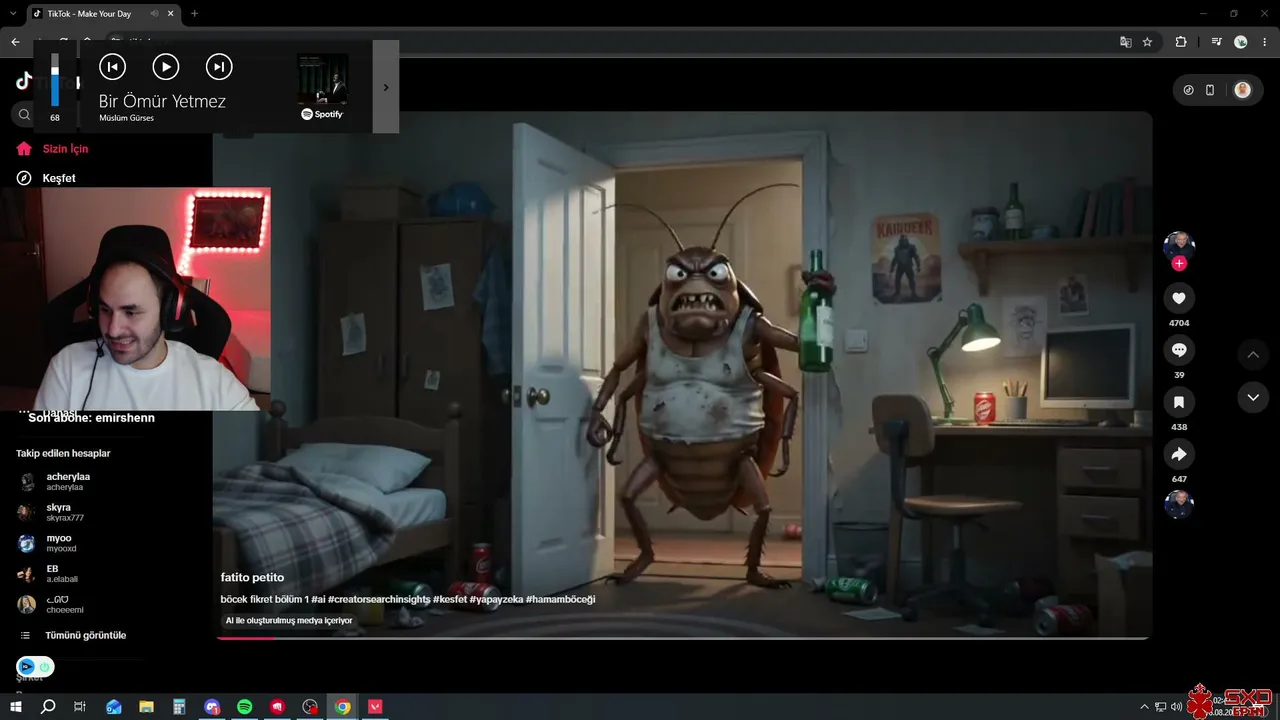
Task: Open the Windows Start menu
Action: point(16,707)
